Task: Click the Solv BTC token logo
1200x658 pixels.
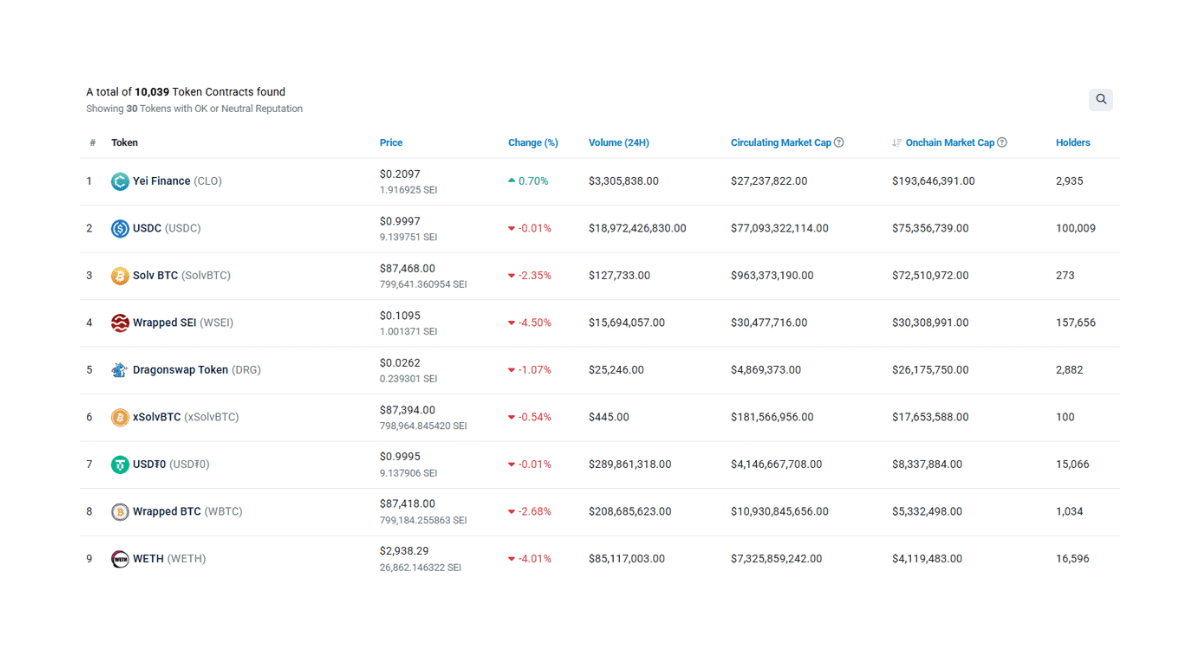Action: tap(120, 275)
